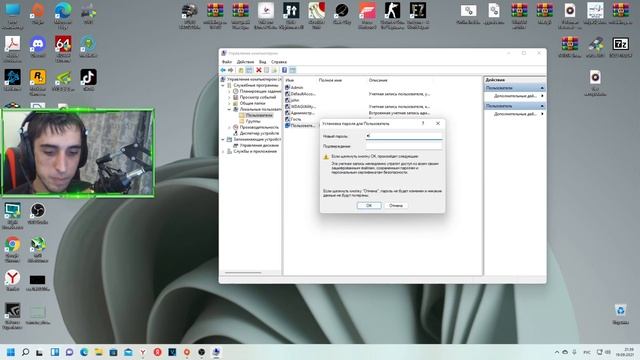
Task: Expand the Планировщик заданий tree node
Action: 229,91
